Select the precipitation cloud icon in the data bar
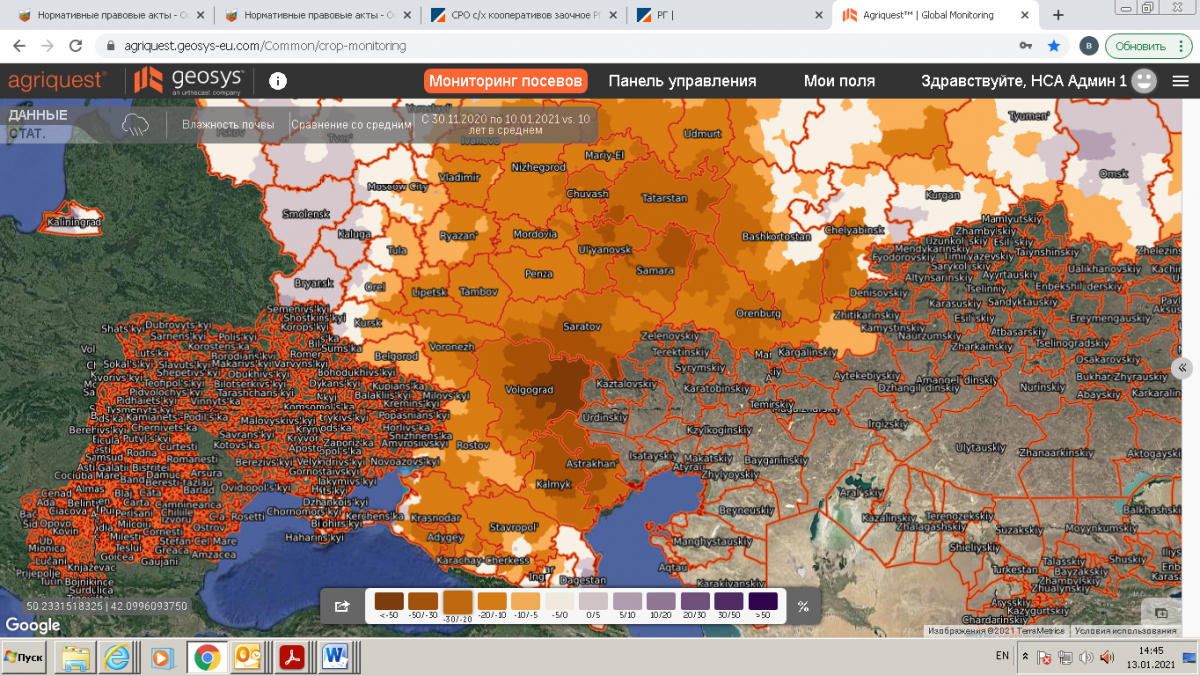Viewport: 1200px width, 676px height. click(x=135, y=124)
